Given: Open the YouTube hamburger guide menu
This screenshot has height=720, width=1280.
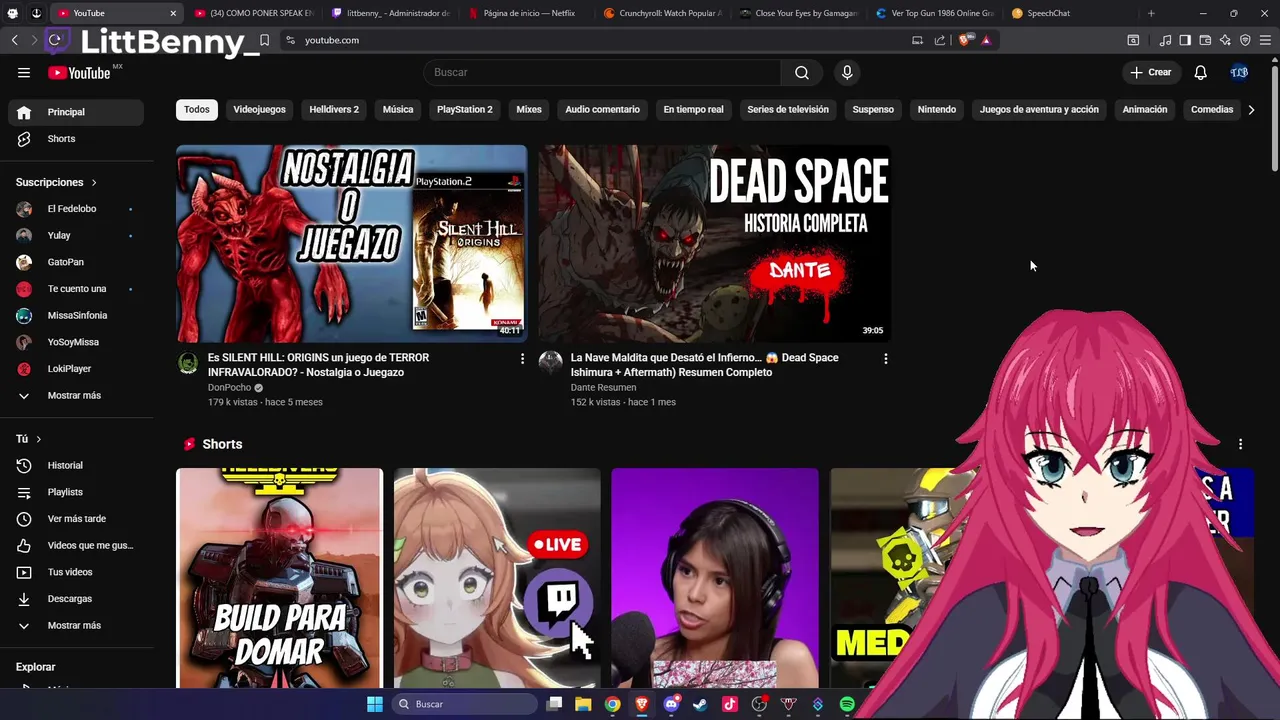Looking at the screenshot, I should click(24, 72).
